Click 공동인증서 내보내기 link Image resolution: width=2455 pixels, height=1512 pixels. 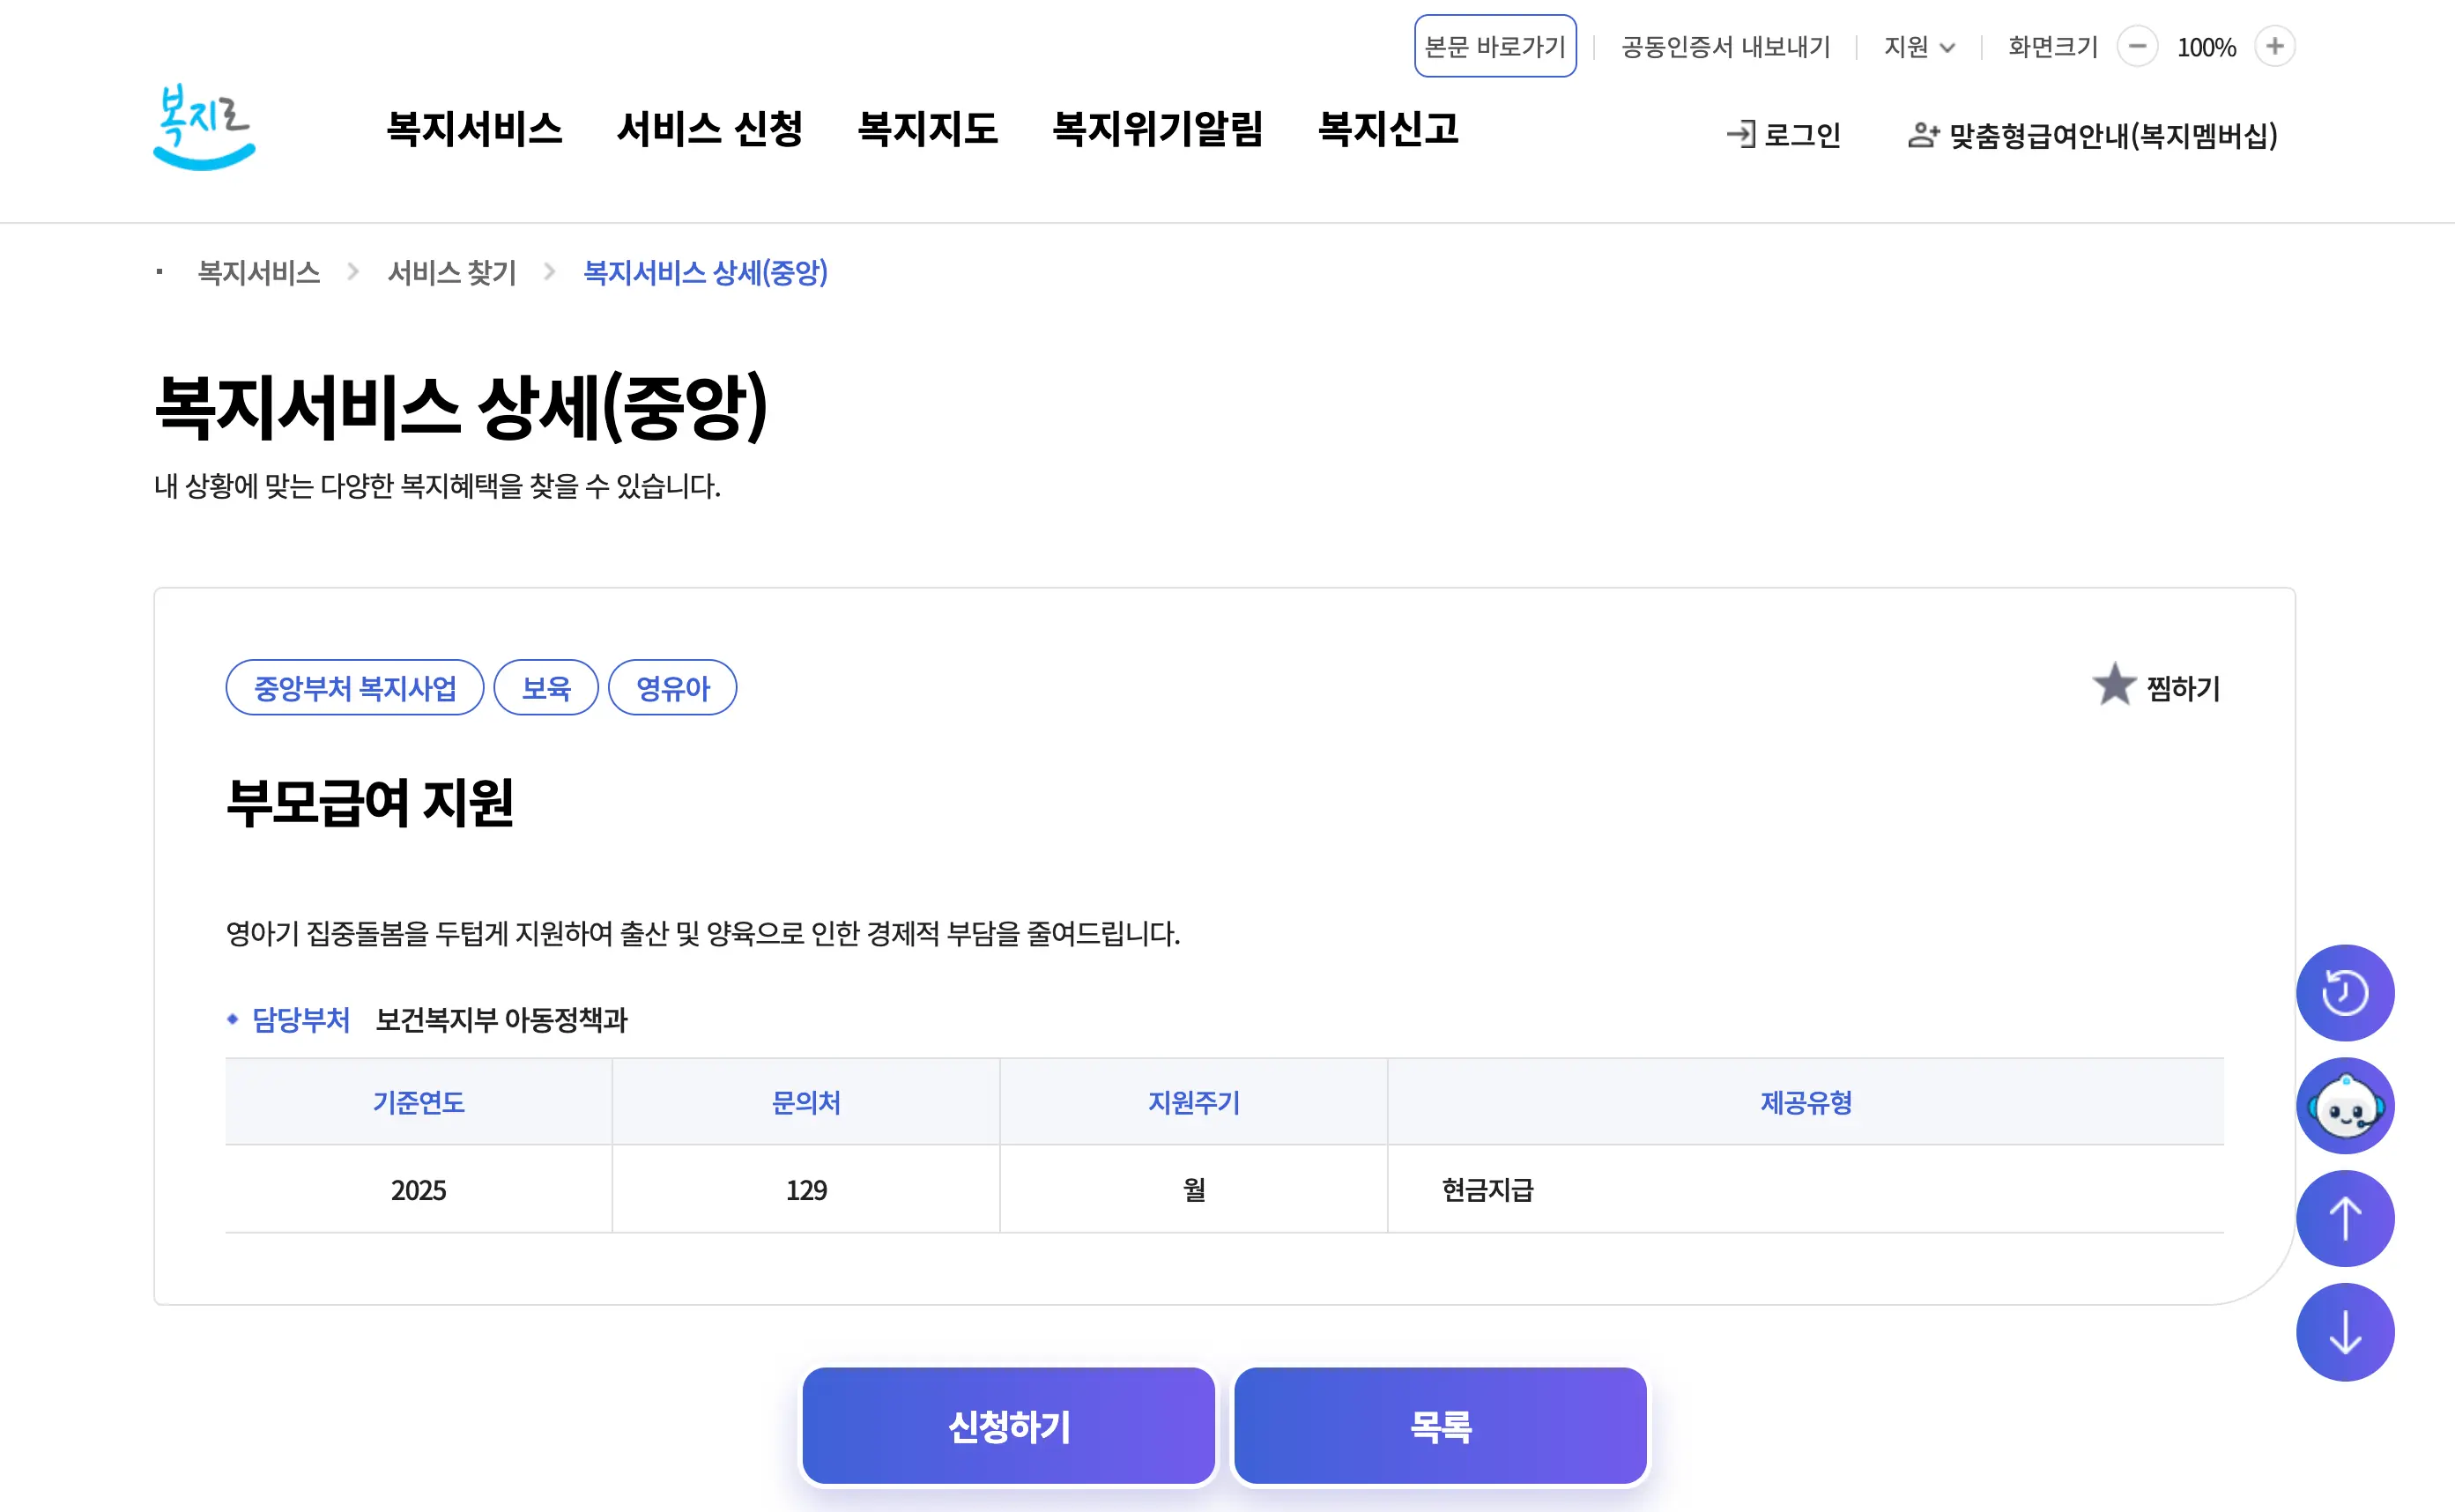1725,47
